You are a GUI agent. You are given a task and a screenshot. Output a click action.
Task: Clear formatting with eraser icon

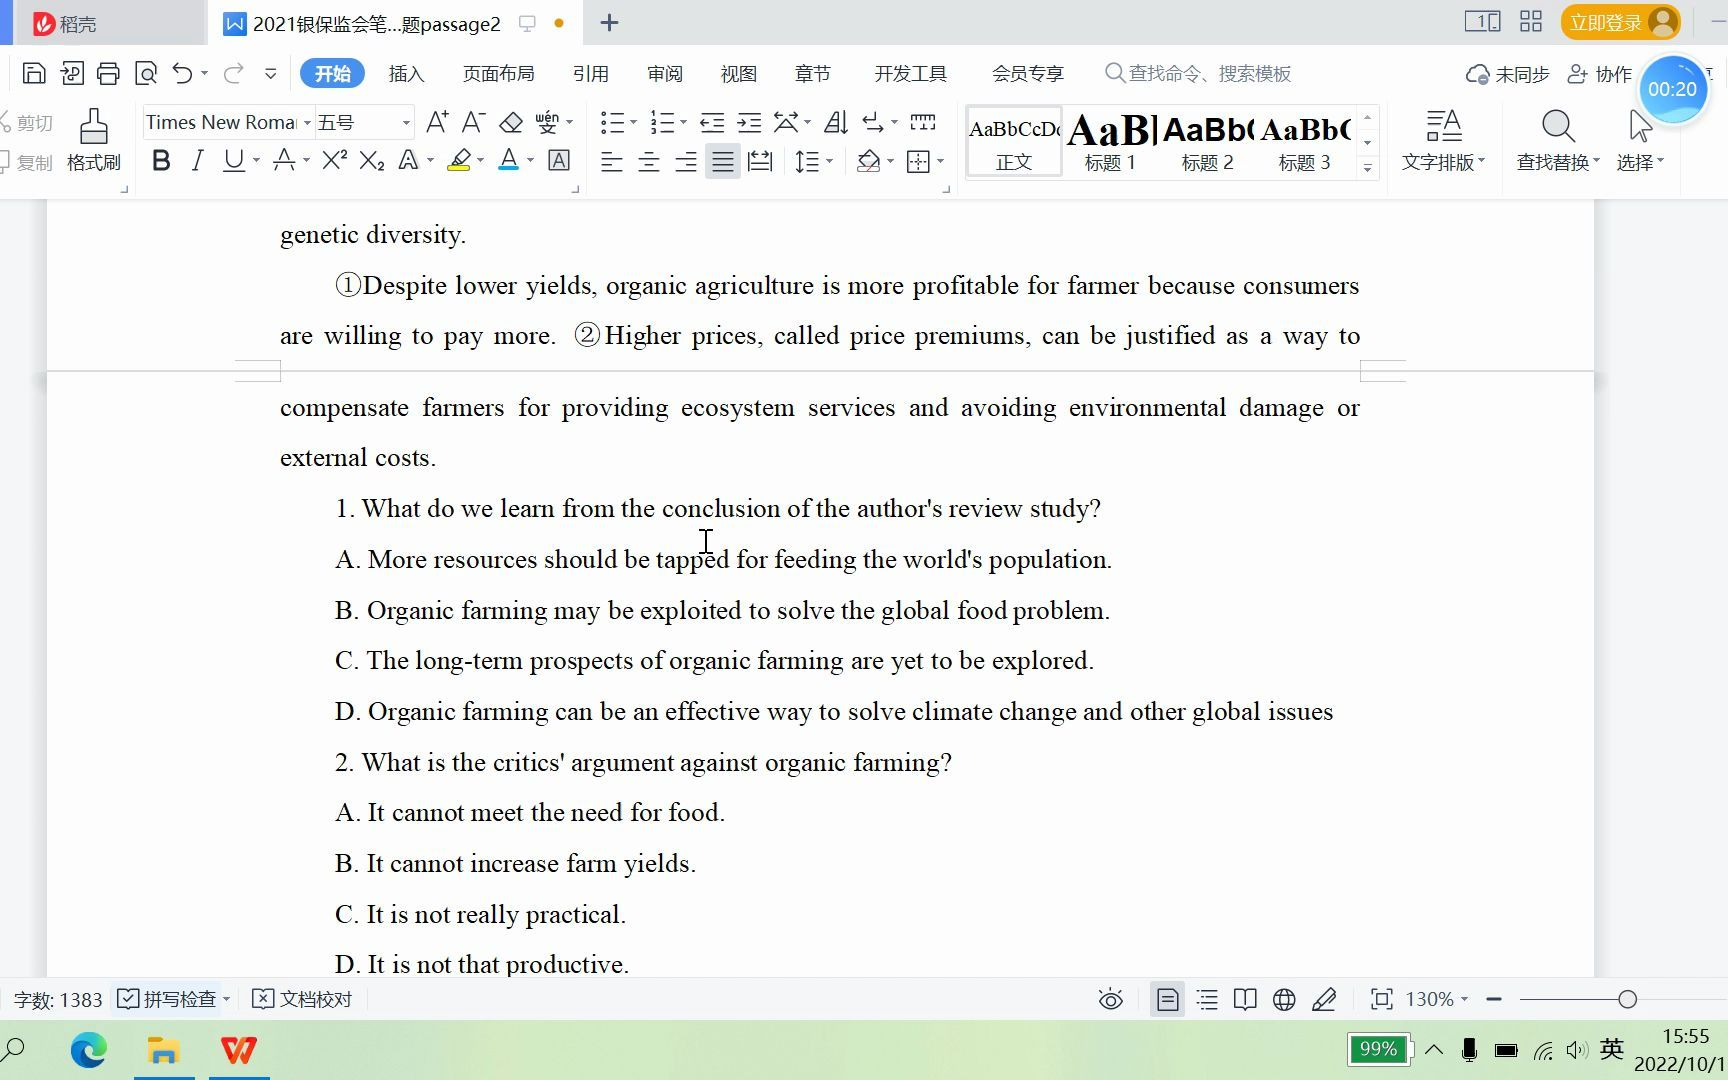click(x=511, y=122)
